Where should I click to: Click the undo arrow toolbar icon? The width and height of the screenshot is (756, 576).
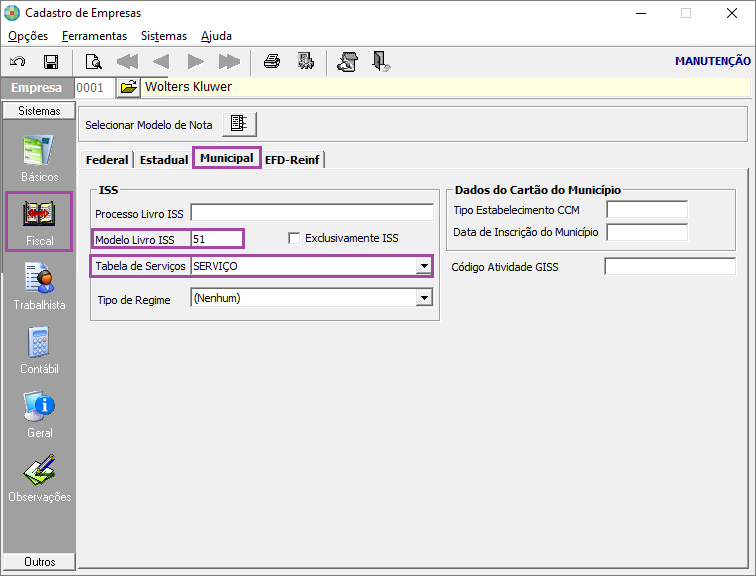(18, 62)
